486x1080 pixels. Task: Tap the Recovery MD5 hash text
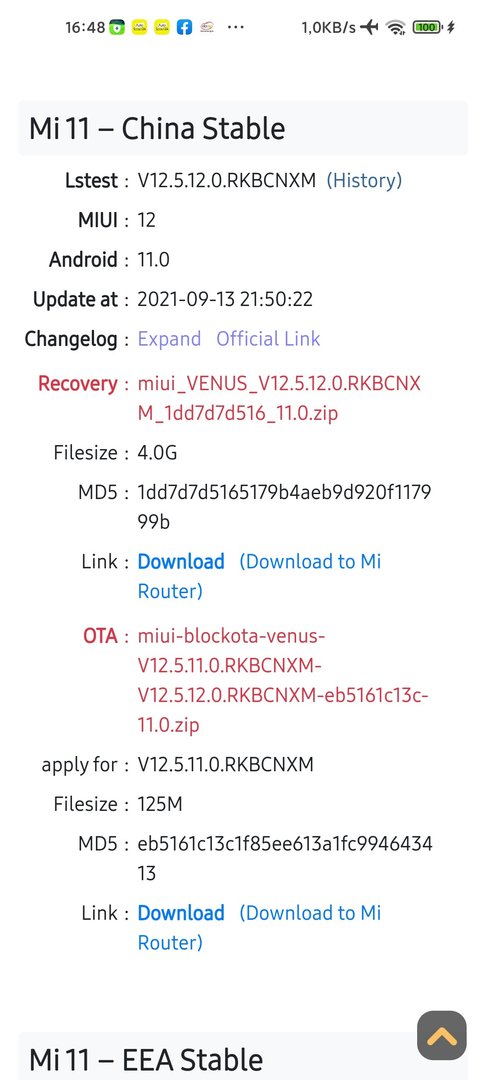point(285,507)
